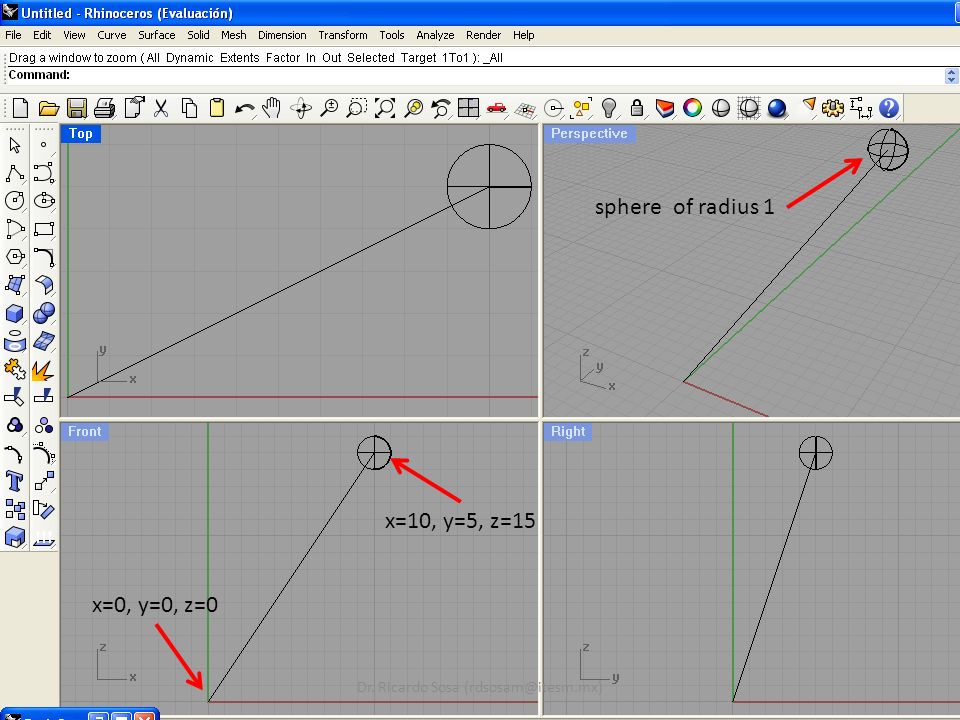This screenshot has width=960, height=720.
Task: Click the Undo View Change icon
Action: pos(441,108)
